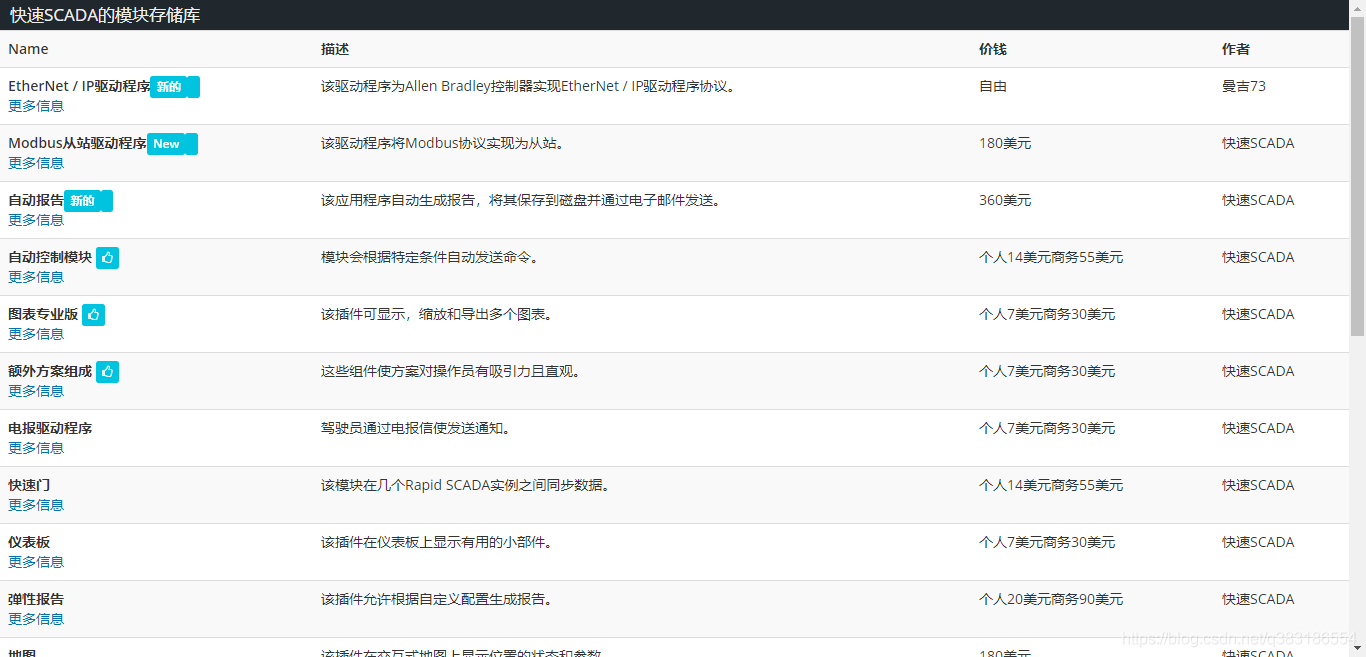Click New badge next to Modbus从站驱动程序

click(172, 144)
